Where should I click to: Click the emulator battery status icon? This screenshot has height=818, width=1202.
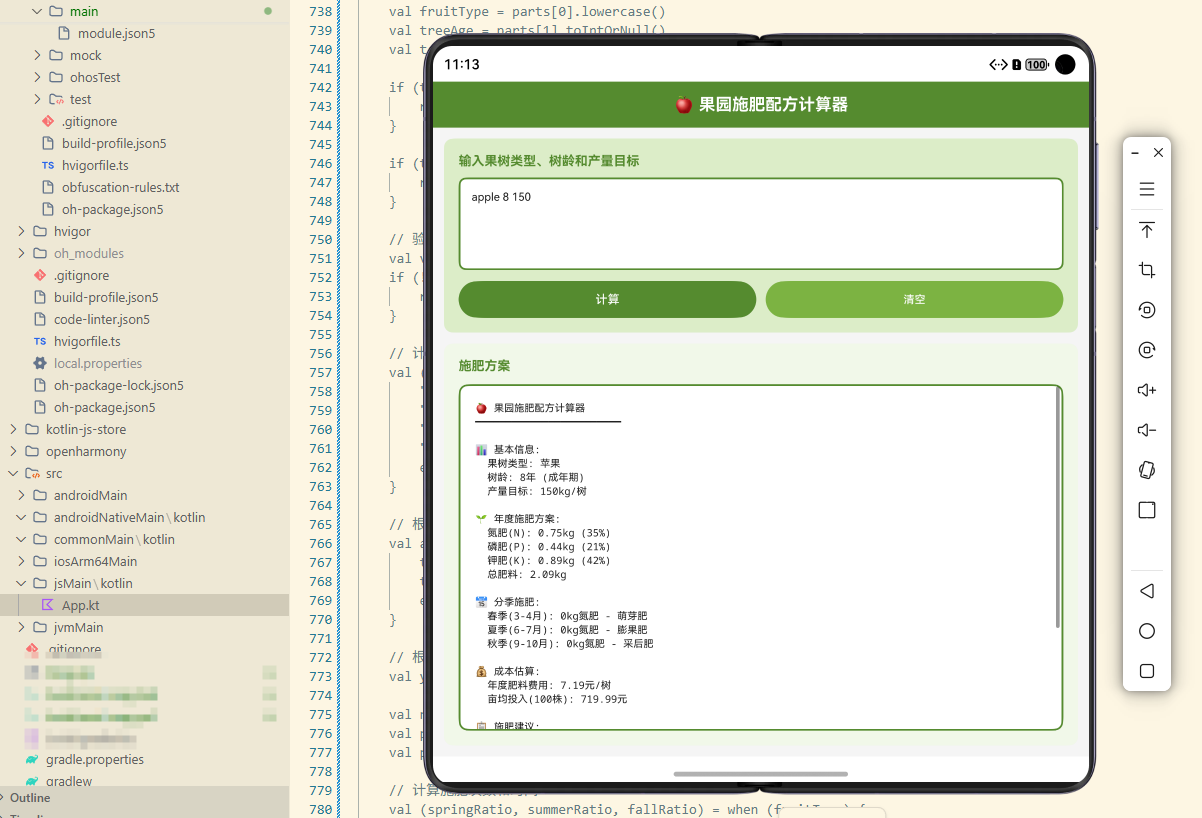(x=1036, y=65)
